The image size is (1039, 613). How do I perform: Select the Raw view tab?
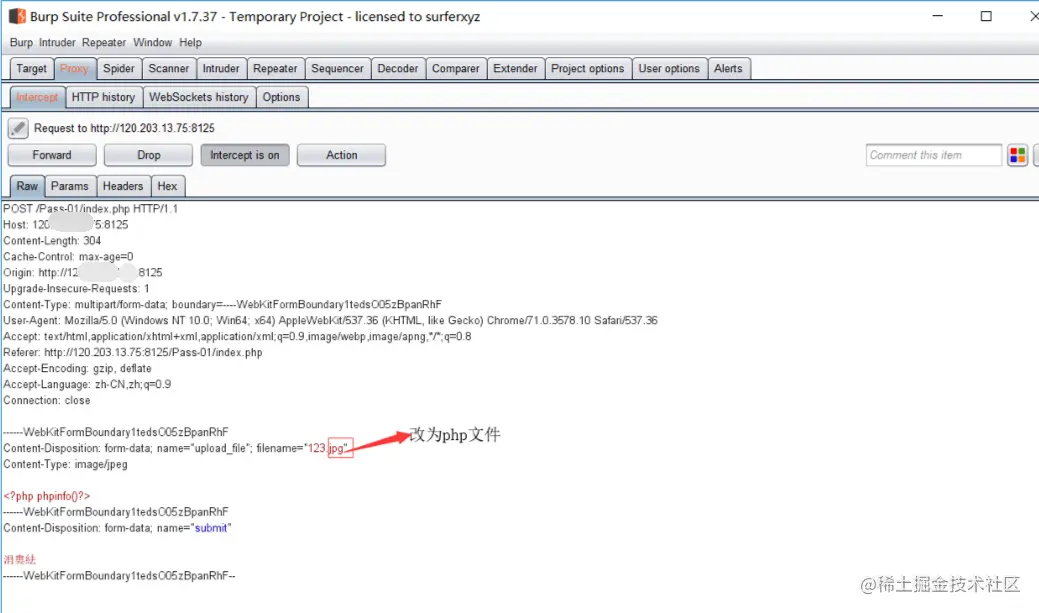27,186
